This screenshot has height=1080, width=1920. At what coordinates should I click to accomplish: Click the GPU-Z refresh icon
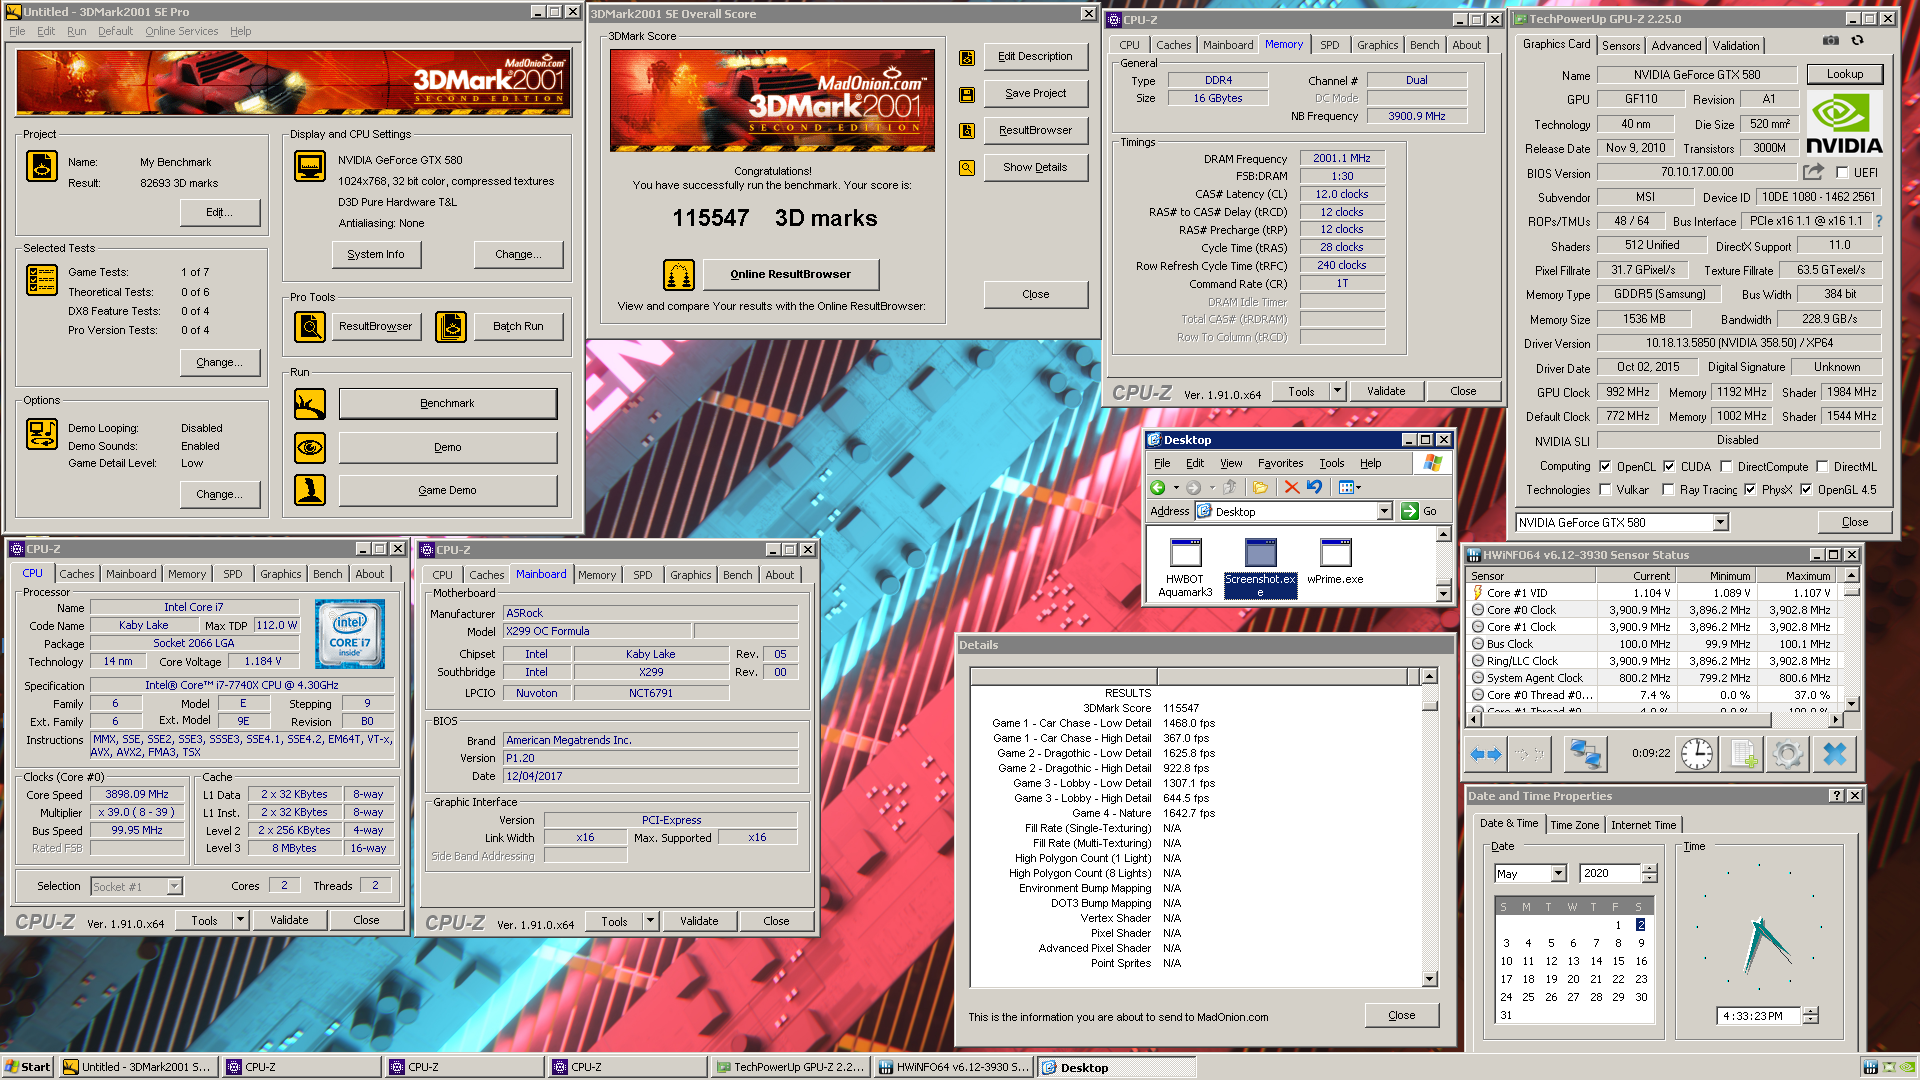pos(1857,40)
